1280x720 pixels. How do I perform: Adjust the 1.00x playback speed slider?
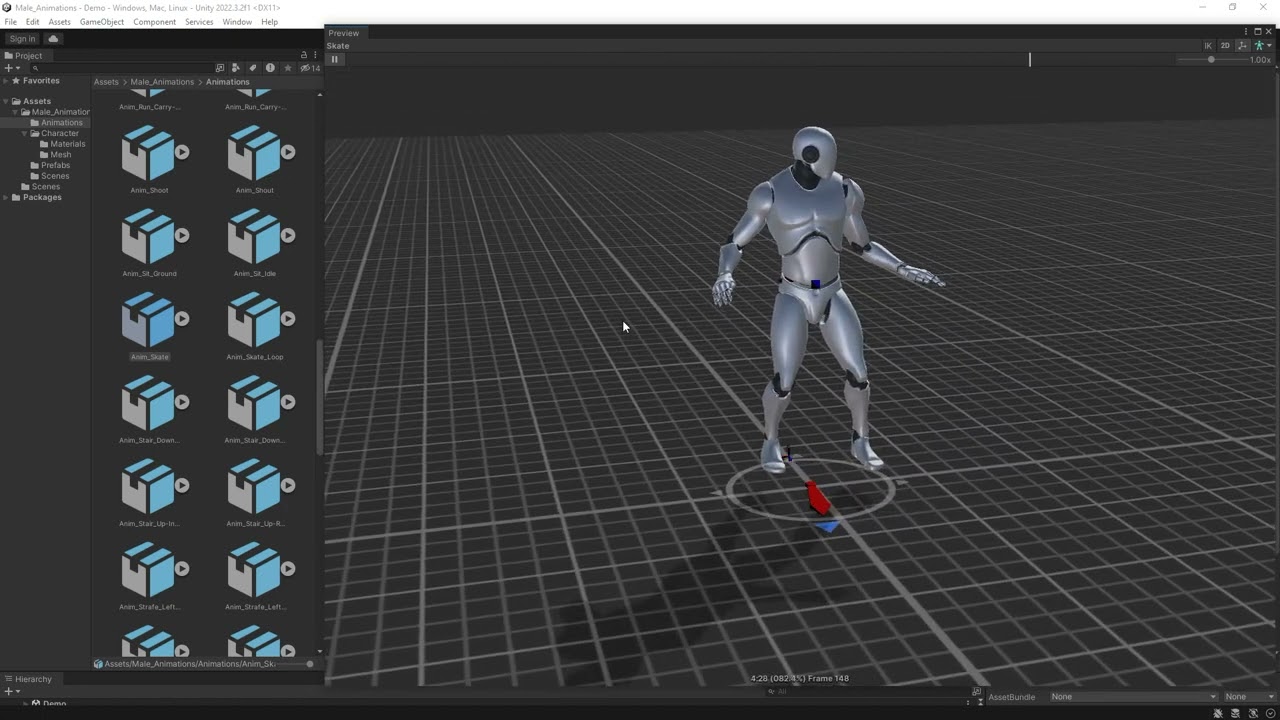(1211, 60)
